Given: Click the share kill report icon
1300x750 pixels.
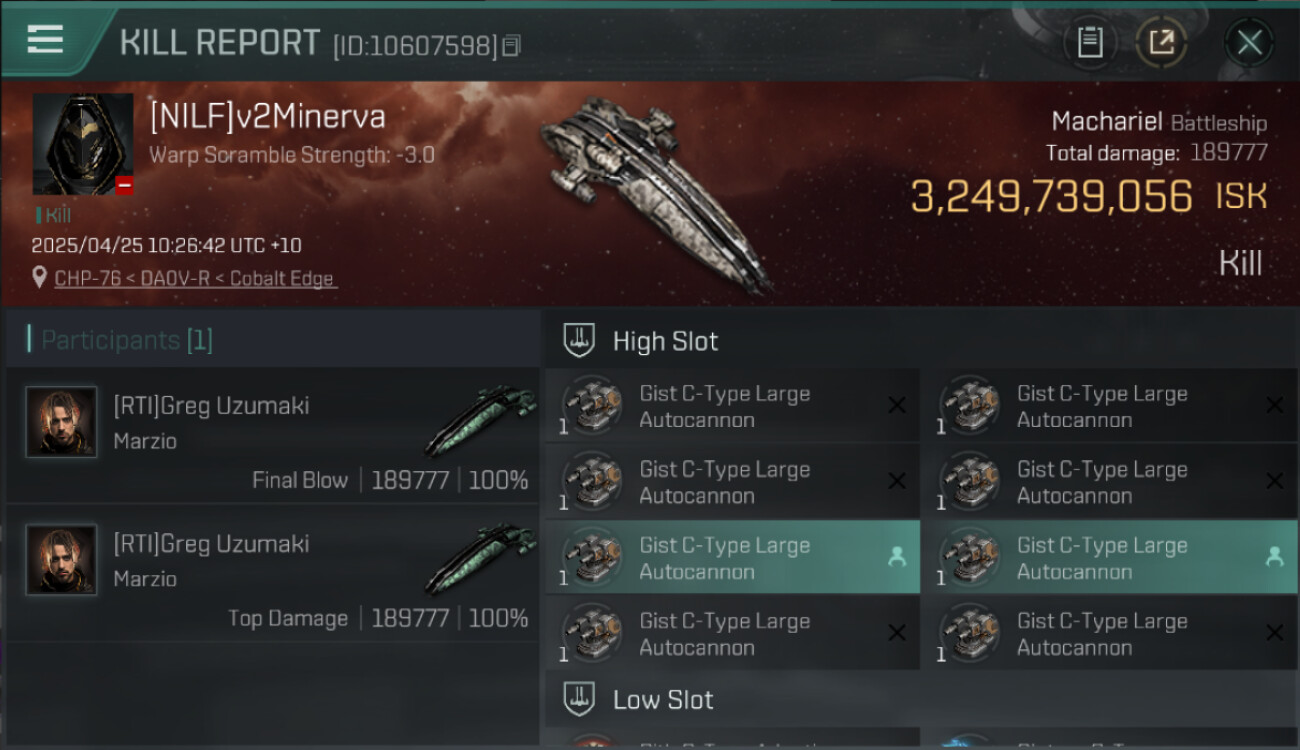Looking at the screenshot, I should pyautogui.click(x=1161, y=42).
